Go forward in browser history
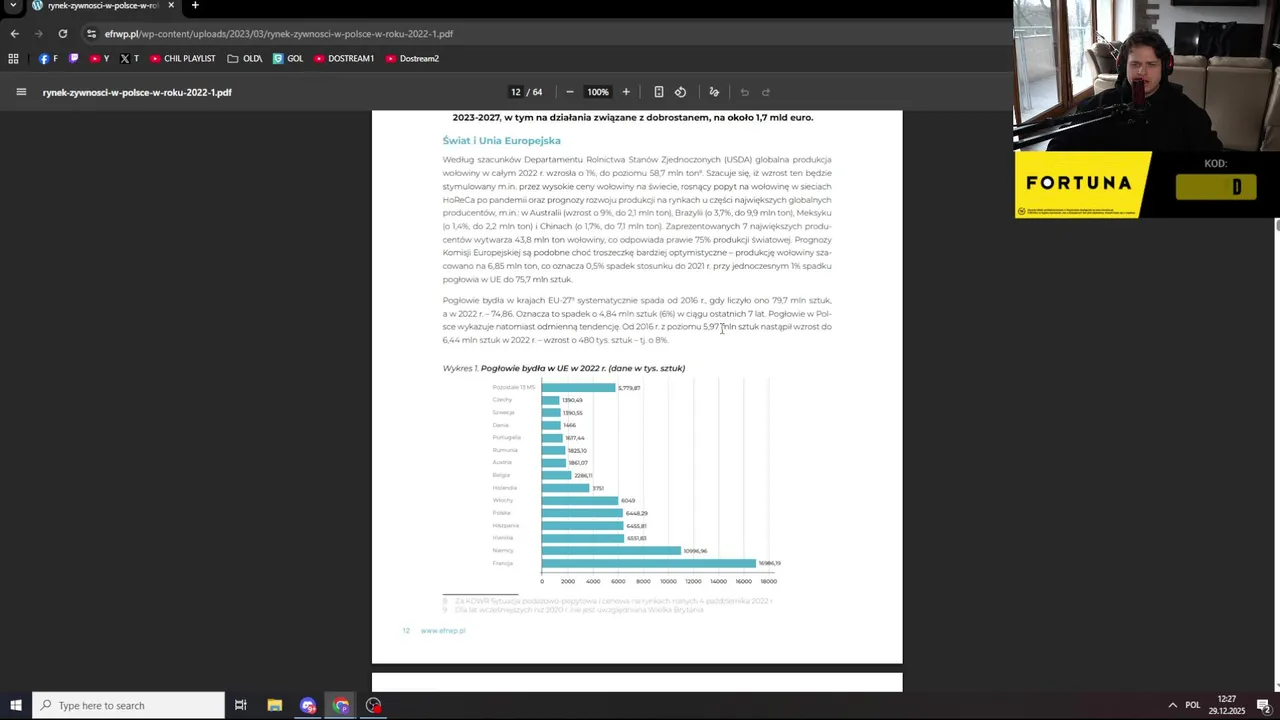 coord(38,33)
